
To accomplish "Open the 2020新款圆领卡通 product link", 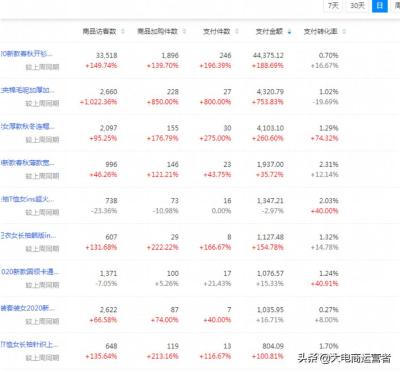I will click(x=30, y=272).
